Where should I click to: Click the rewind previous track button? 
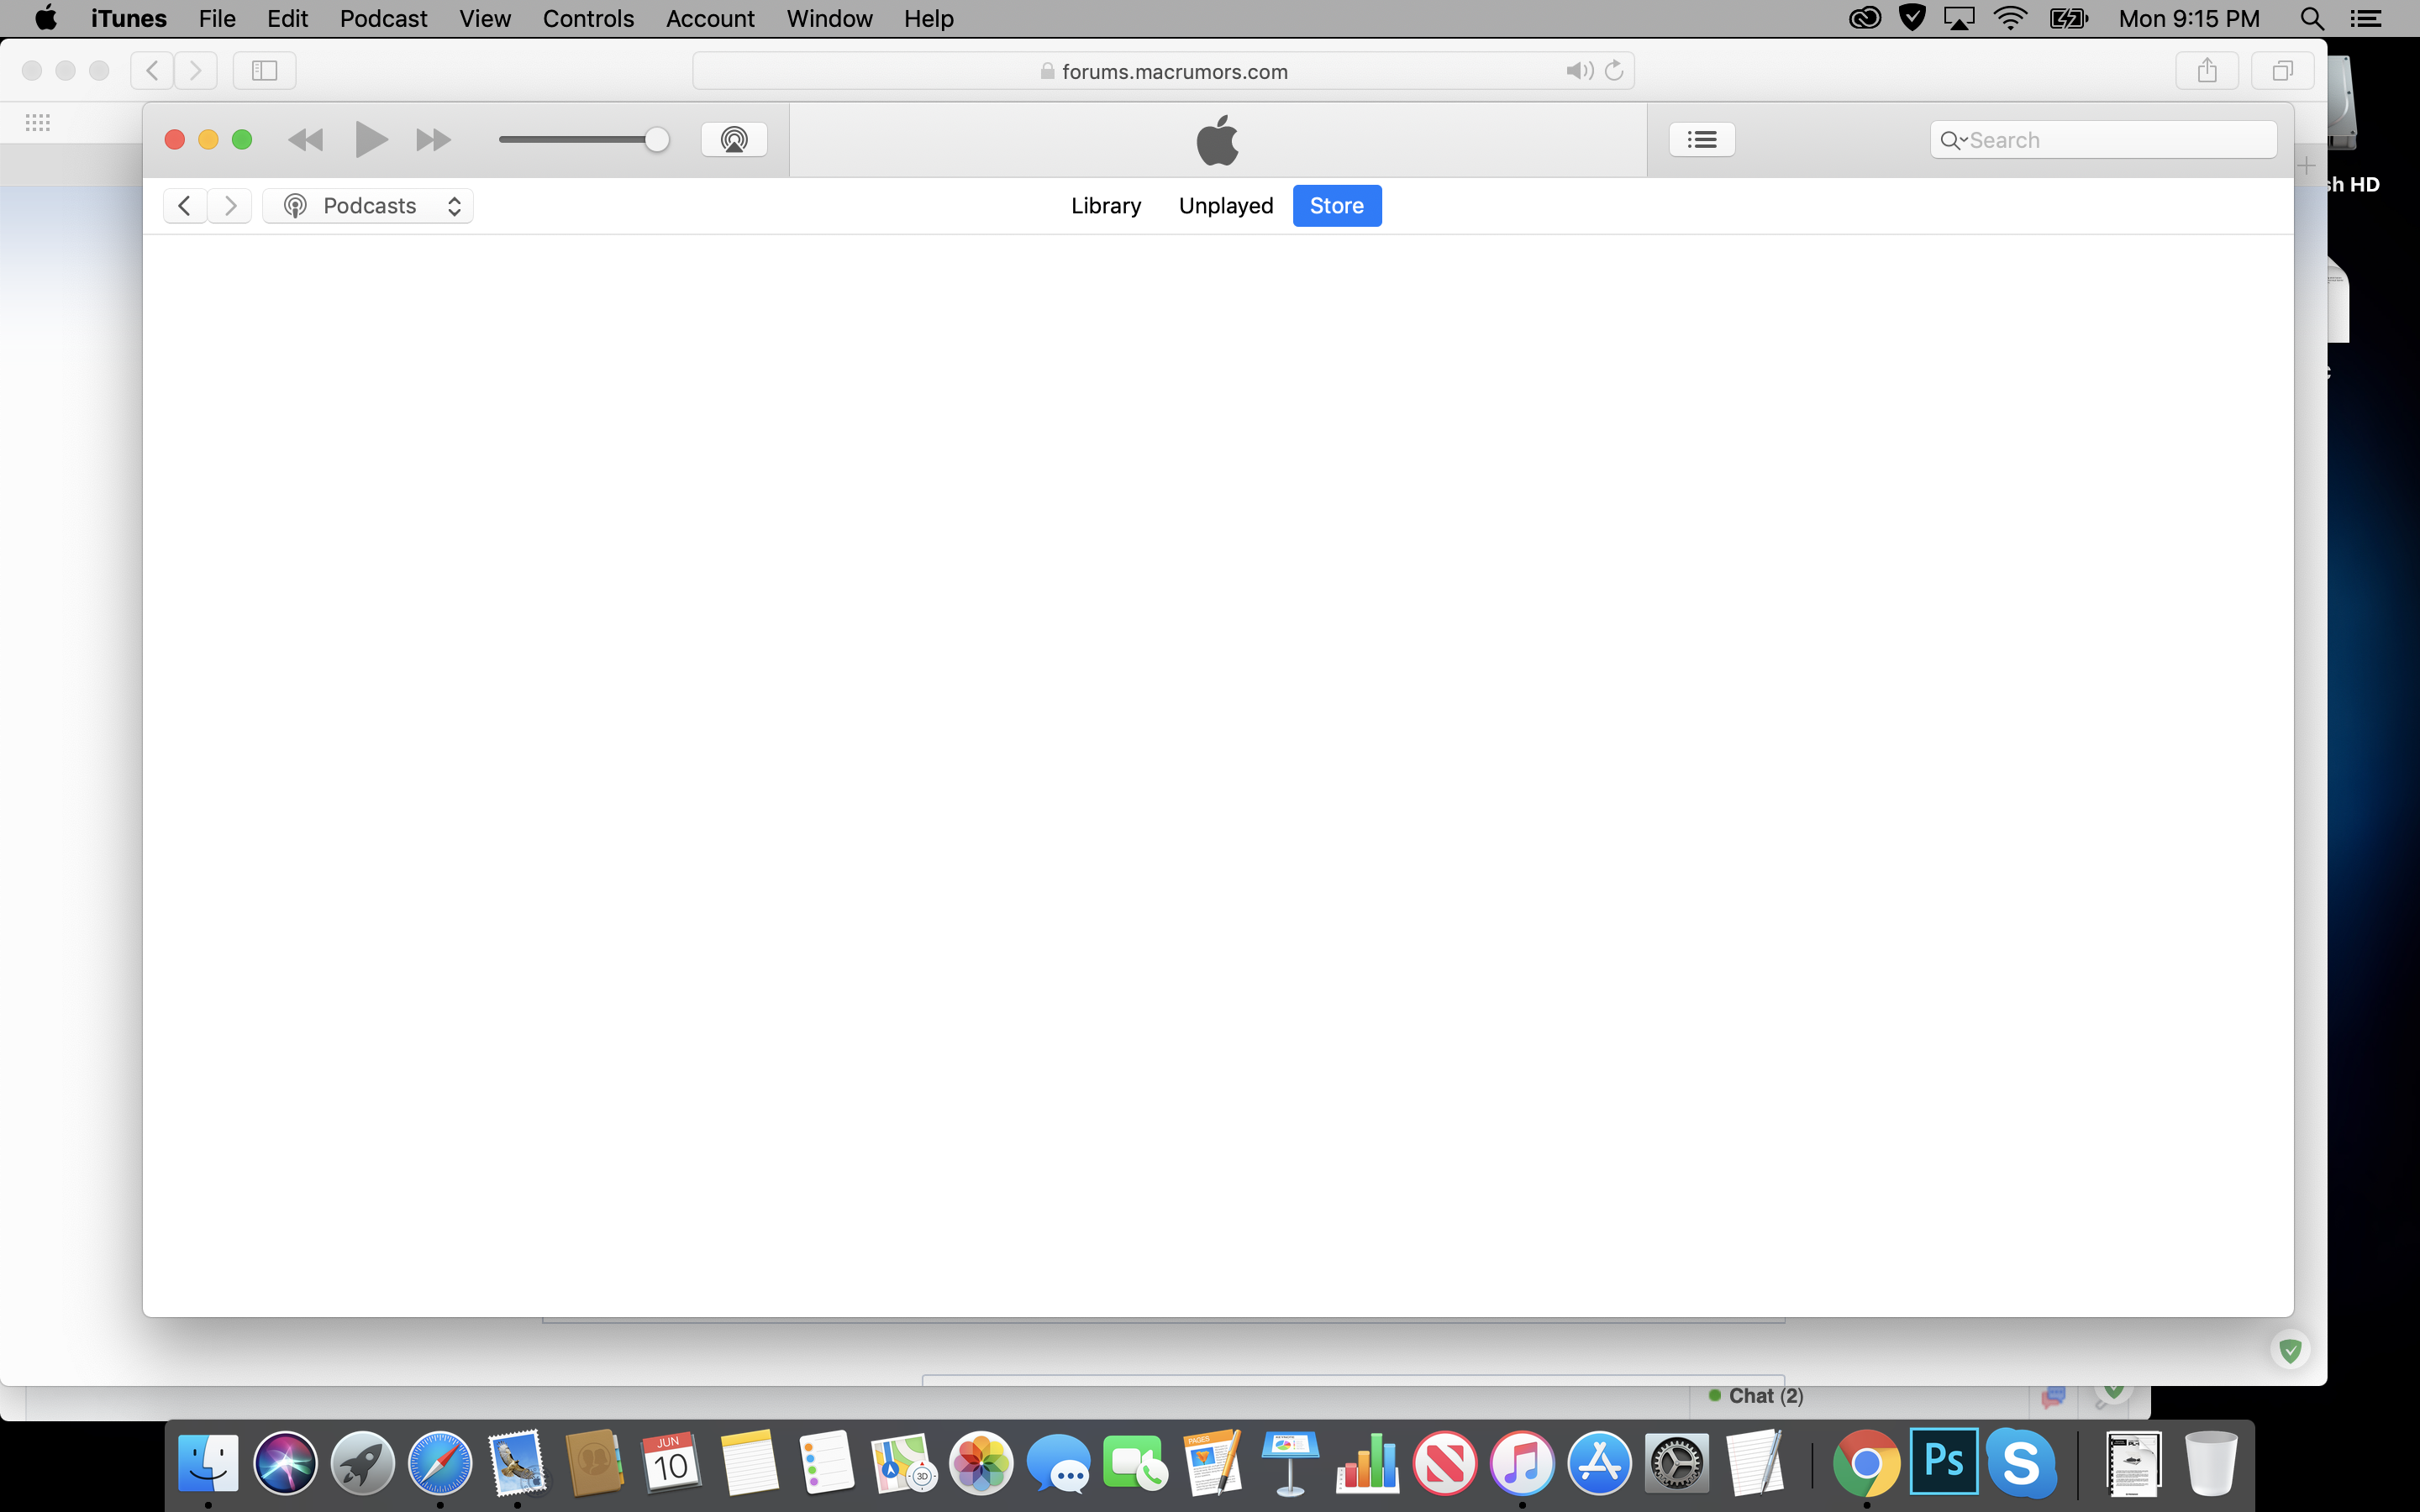(x=305, y=140)
